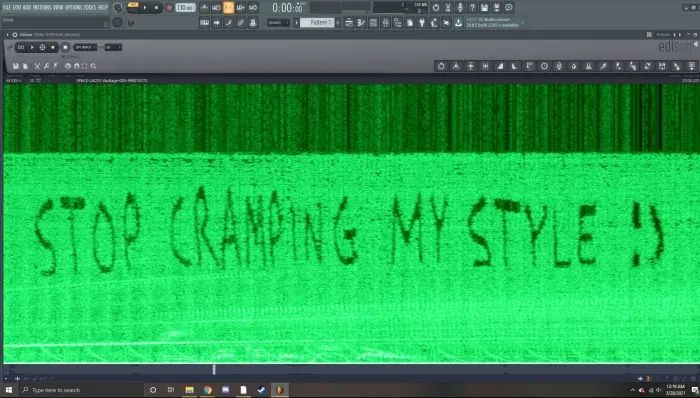The image size is (700, 398).
Task: Click the main transport play button
Action: point(145,8)
